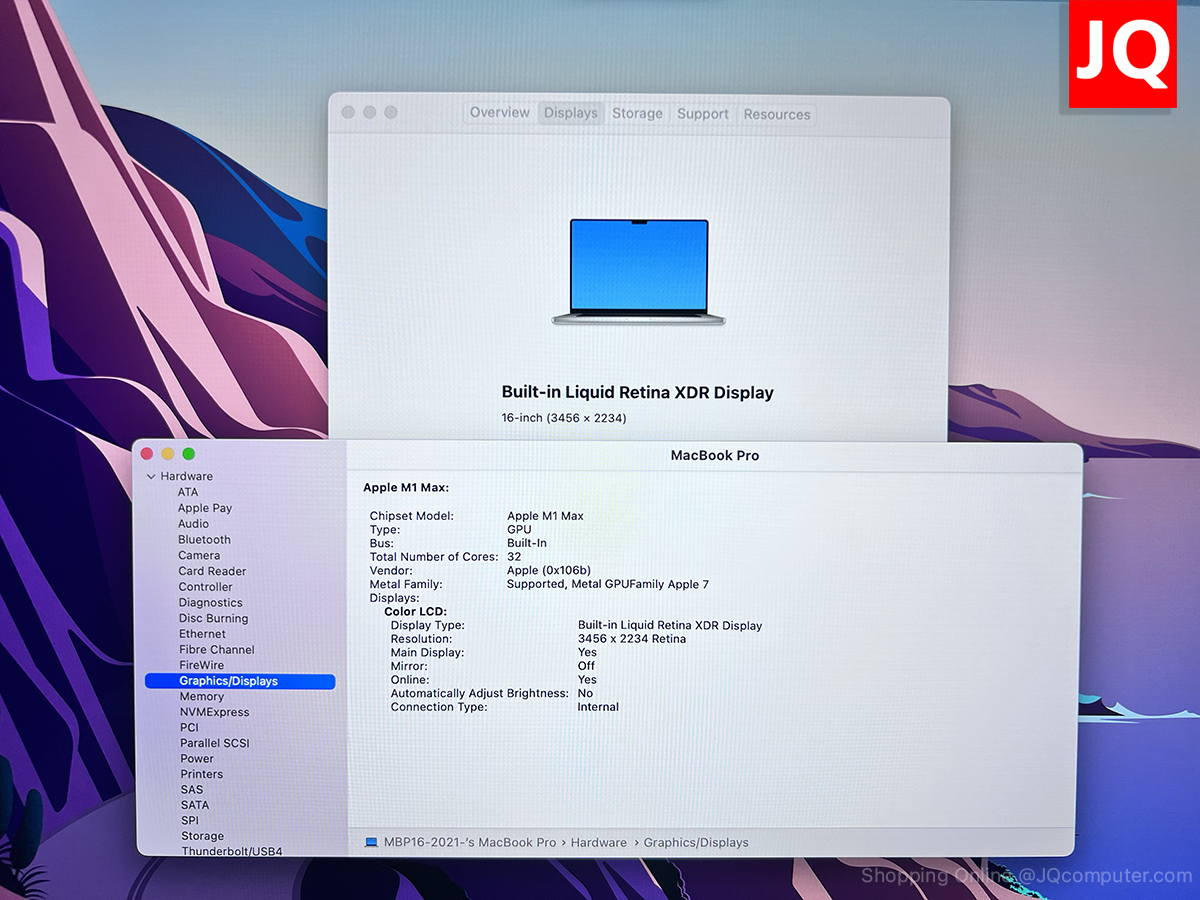Select Printers in the sidebar

point(202,774)
